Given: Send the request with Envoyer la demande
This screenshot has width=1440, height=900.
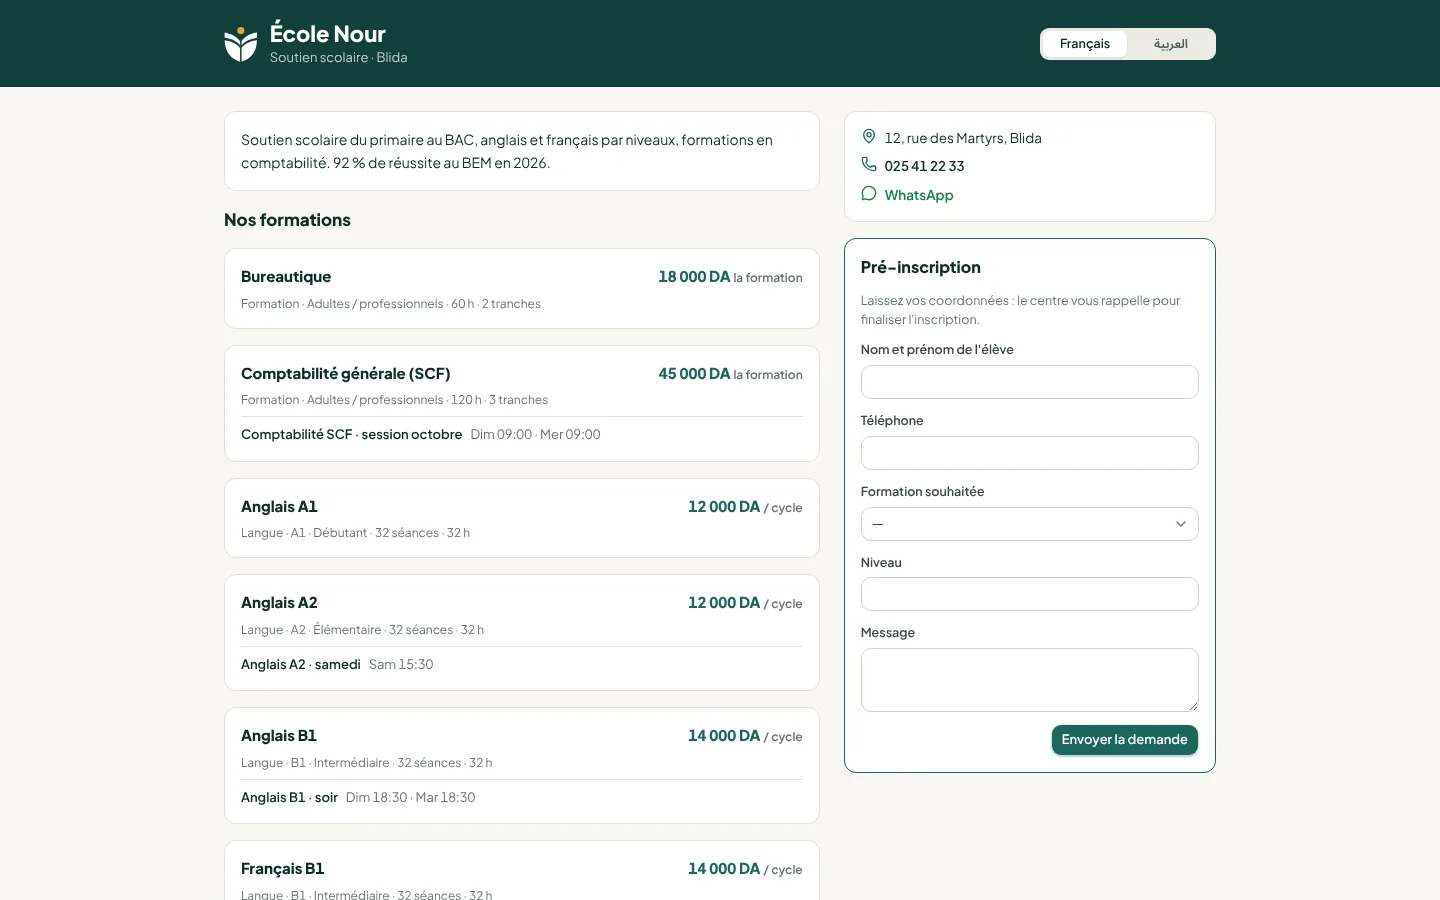Looking at the screenshot, I should click(x=1124, y=740).
